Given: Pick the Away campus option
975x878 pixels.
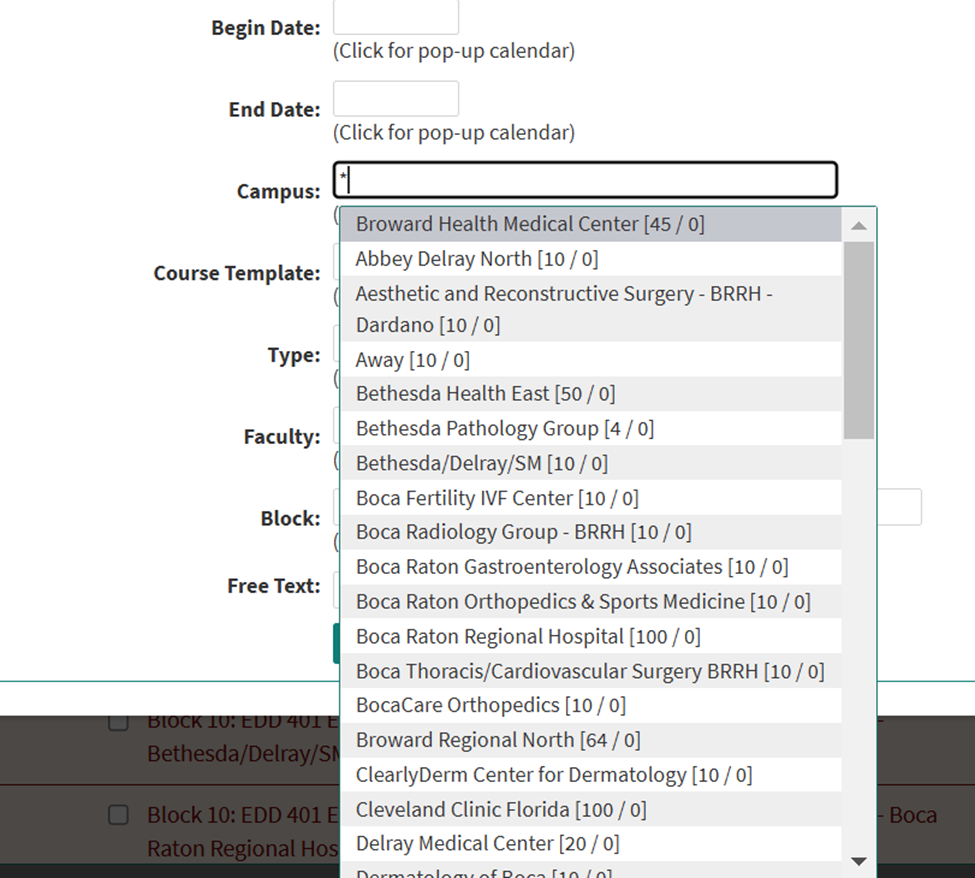Looking at the screenshot, I should pos(591,359).
